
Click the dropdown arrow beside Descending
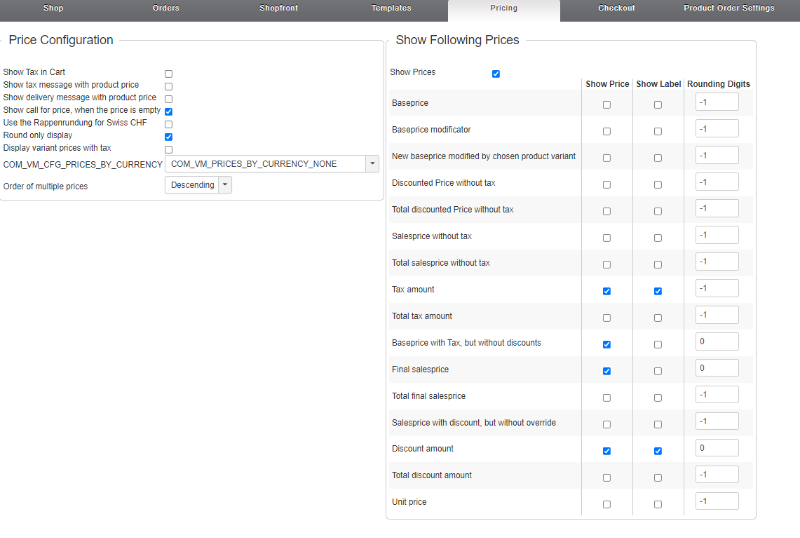(x=225, y=185)
